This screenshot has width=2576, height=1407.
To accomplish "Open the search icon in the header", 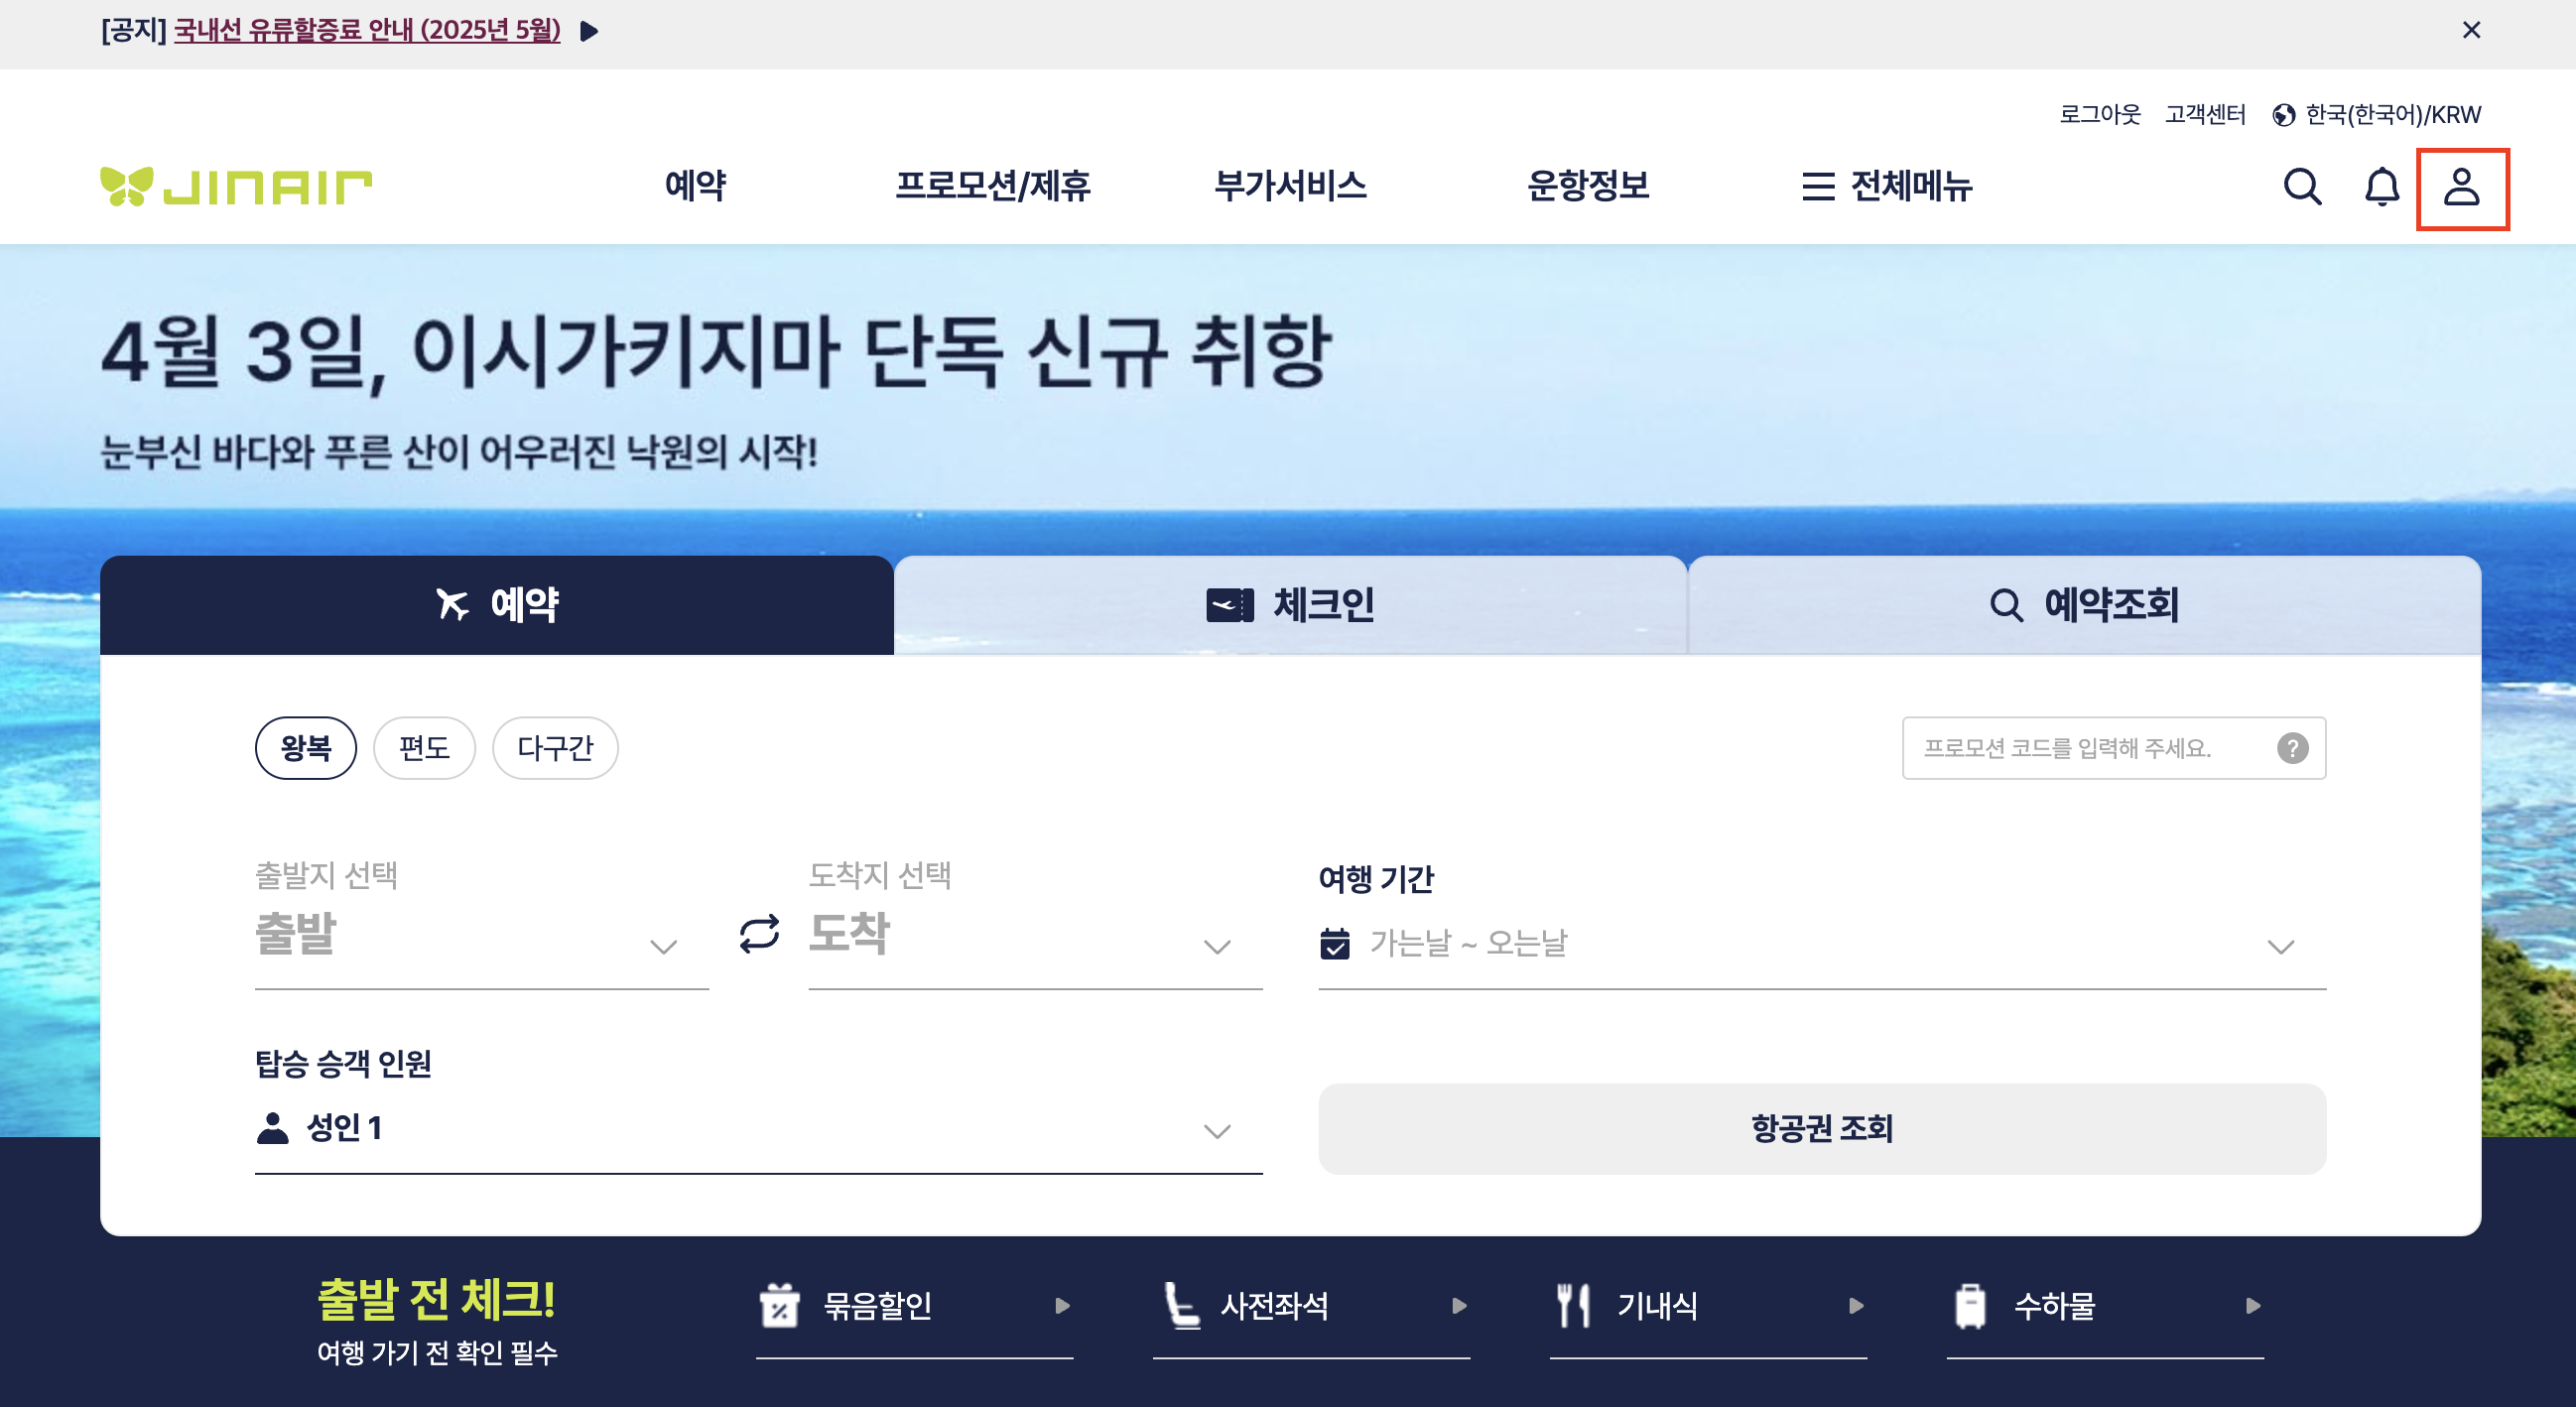I will pos(2303,186).
